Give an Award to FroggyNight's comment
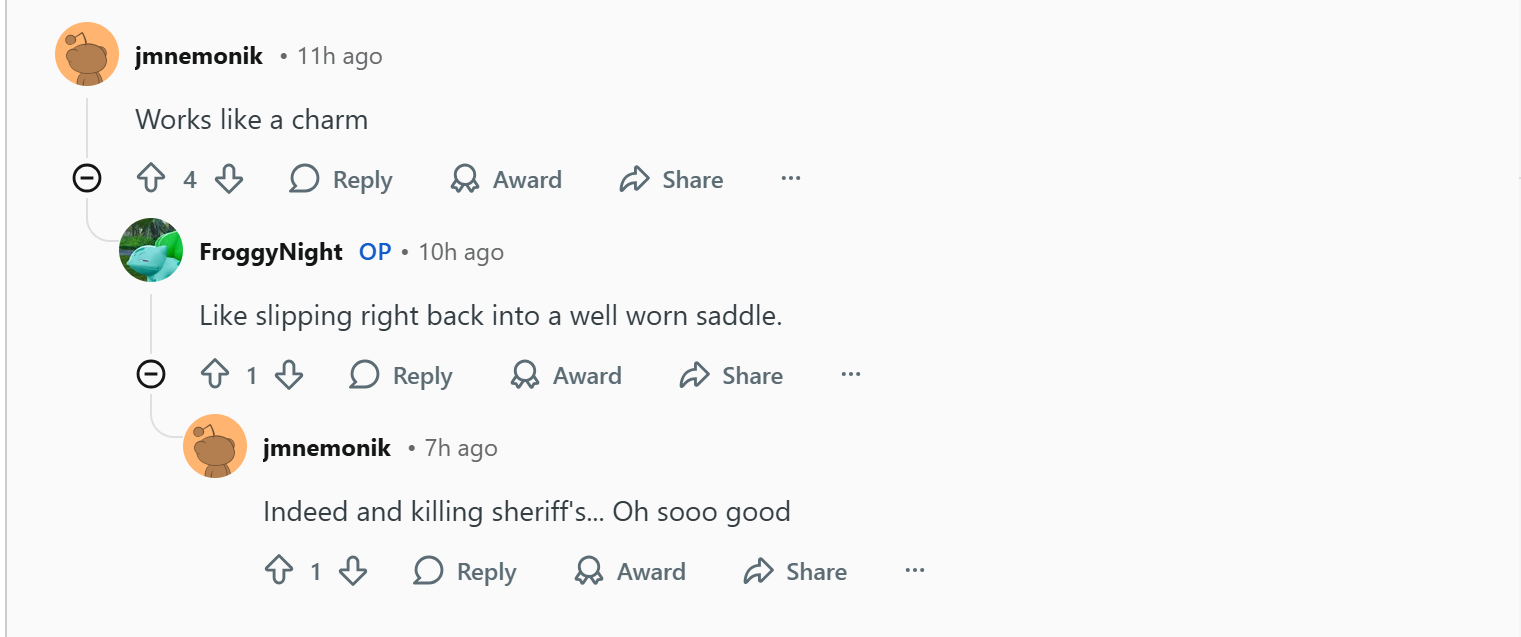The image size is (1521, 637). click(566, 376)
